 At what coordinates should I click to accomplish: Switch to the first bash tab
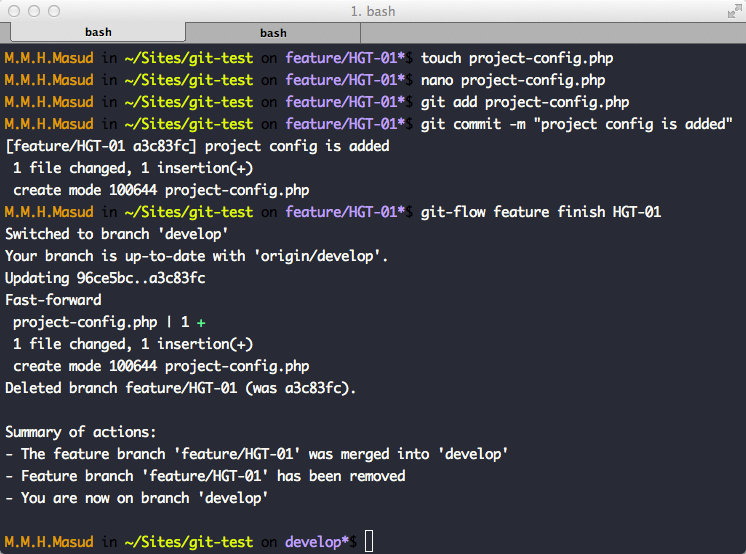pyautogui.click(x=98, y=32)
